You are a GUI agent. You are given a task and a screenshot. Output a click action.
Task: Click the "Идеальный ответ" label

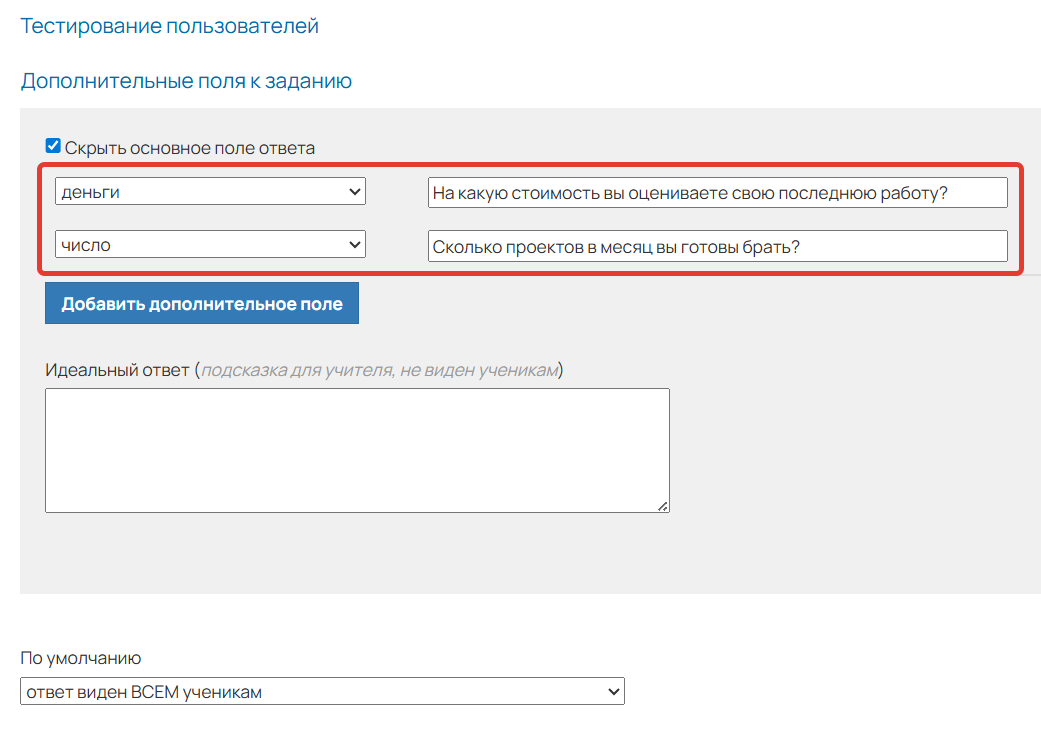tap(117, 370)
